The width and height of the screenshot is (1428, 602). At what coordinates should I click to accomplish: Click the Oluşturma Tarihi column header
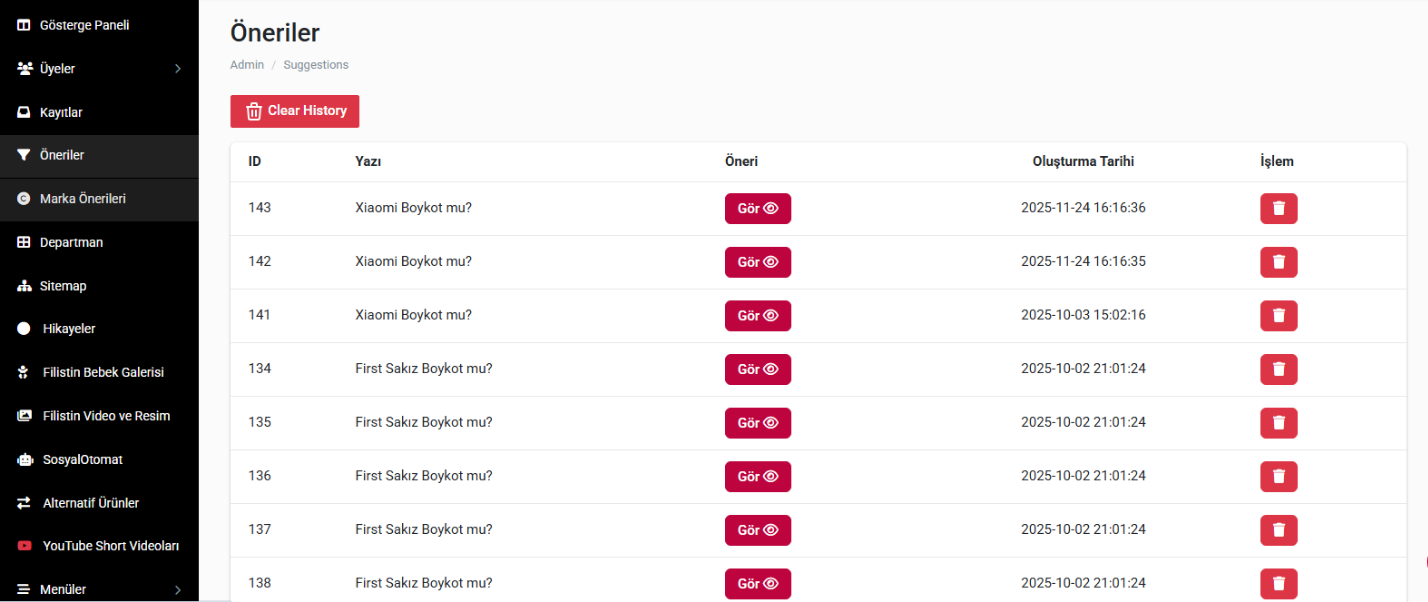1083,161
